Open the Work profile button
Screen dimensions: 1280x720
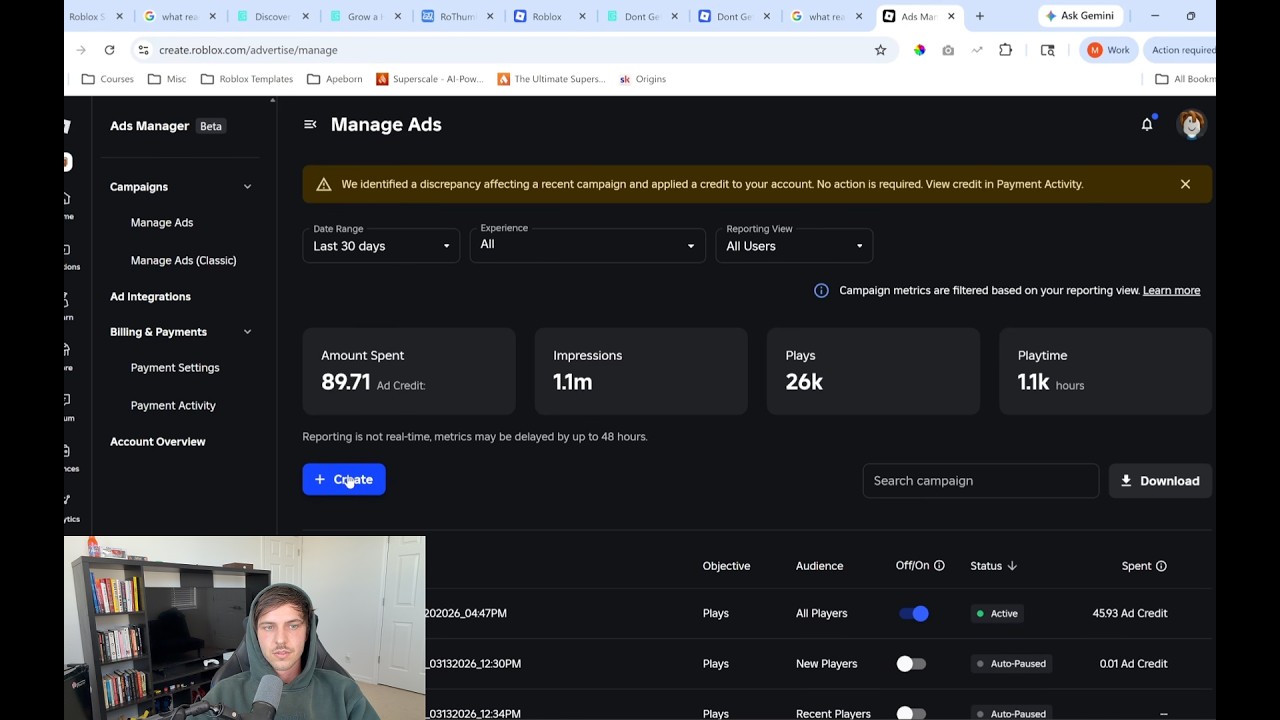click(x=1109, y=50)
